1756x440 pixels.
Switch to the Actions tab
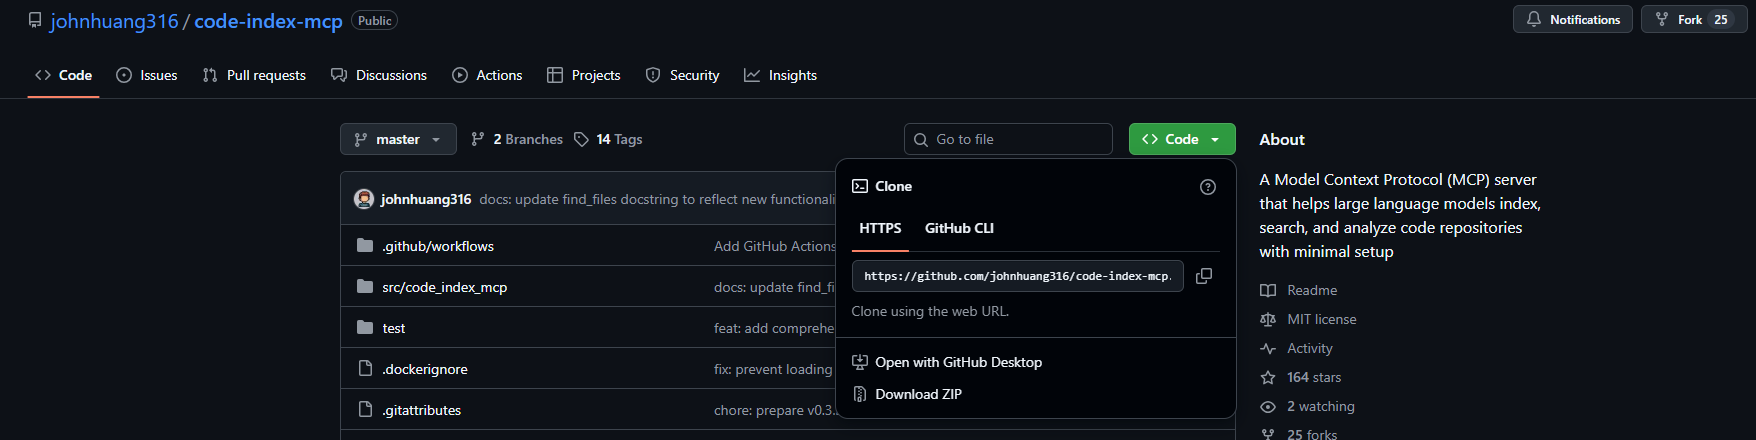click(487, 75)
